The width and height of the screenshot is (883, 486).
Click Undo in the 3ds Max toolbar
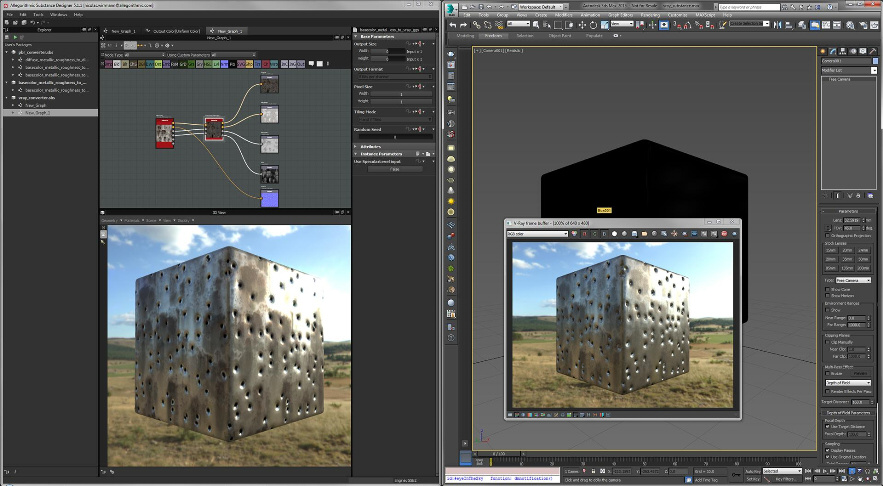pyautogui.click(x=453, y=25)
